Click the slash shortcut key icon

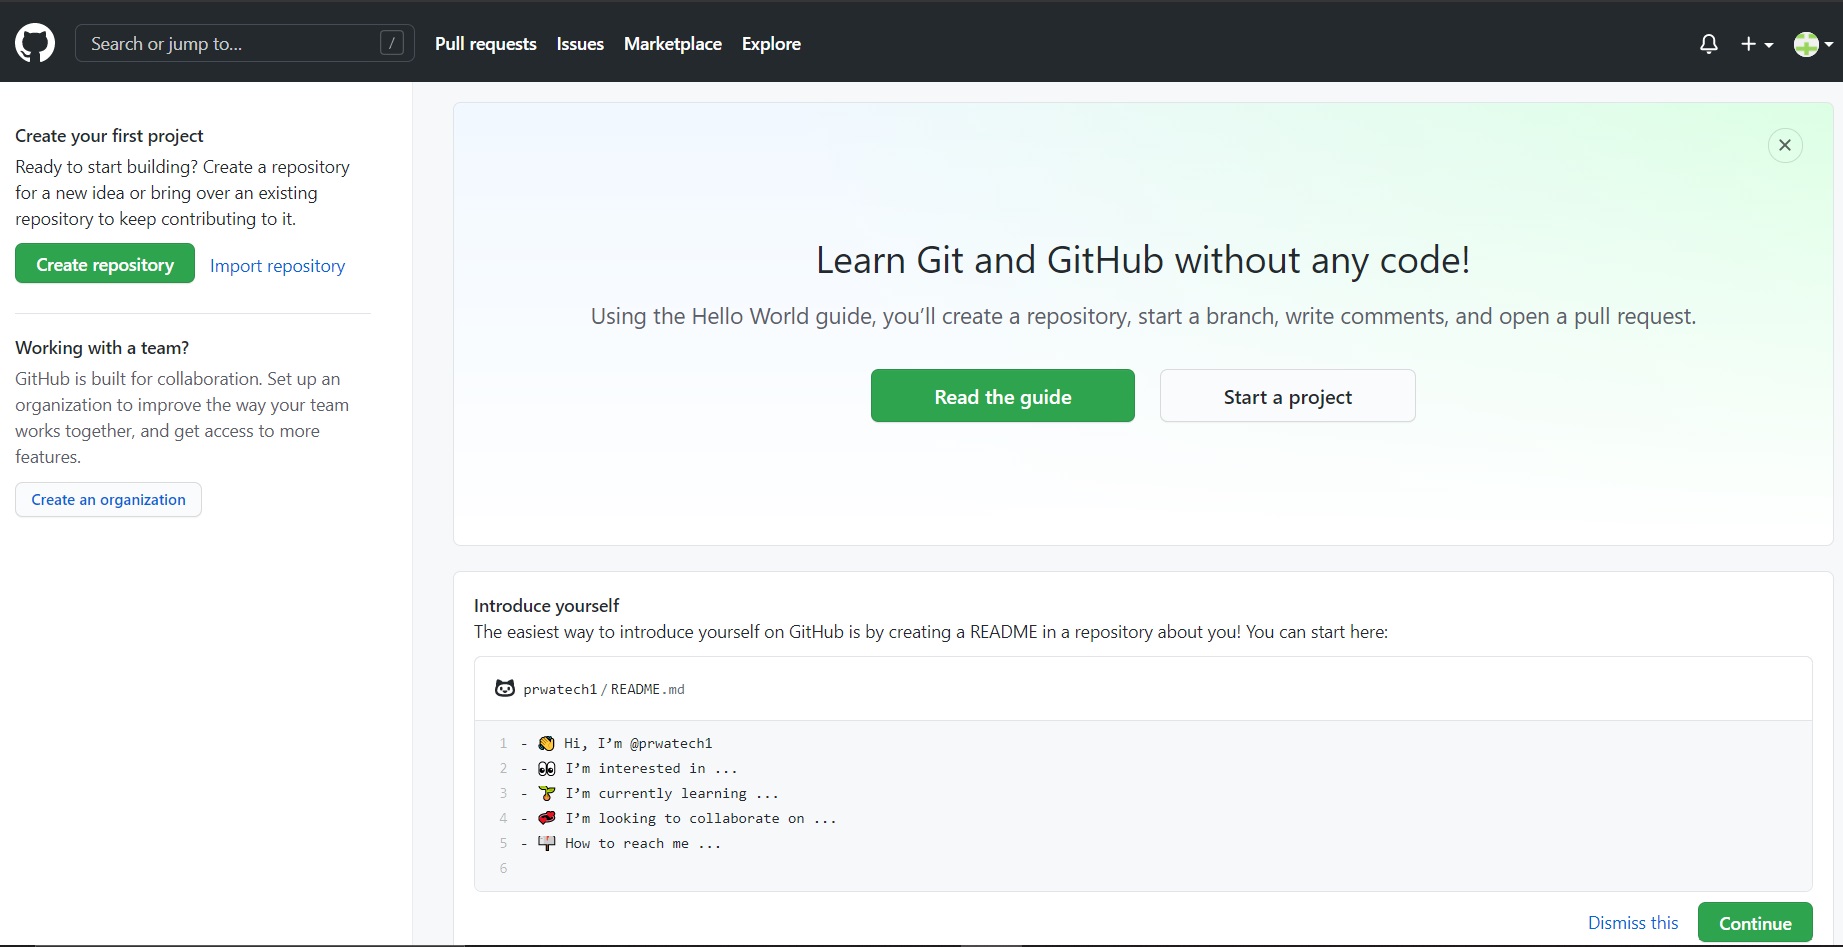coord(392,43)
